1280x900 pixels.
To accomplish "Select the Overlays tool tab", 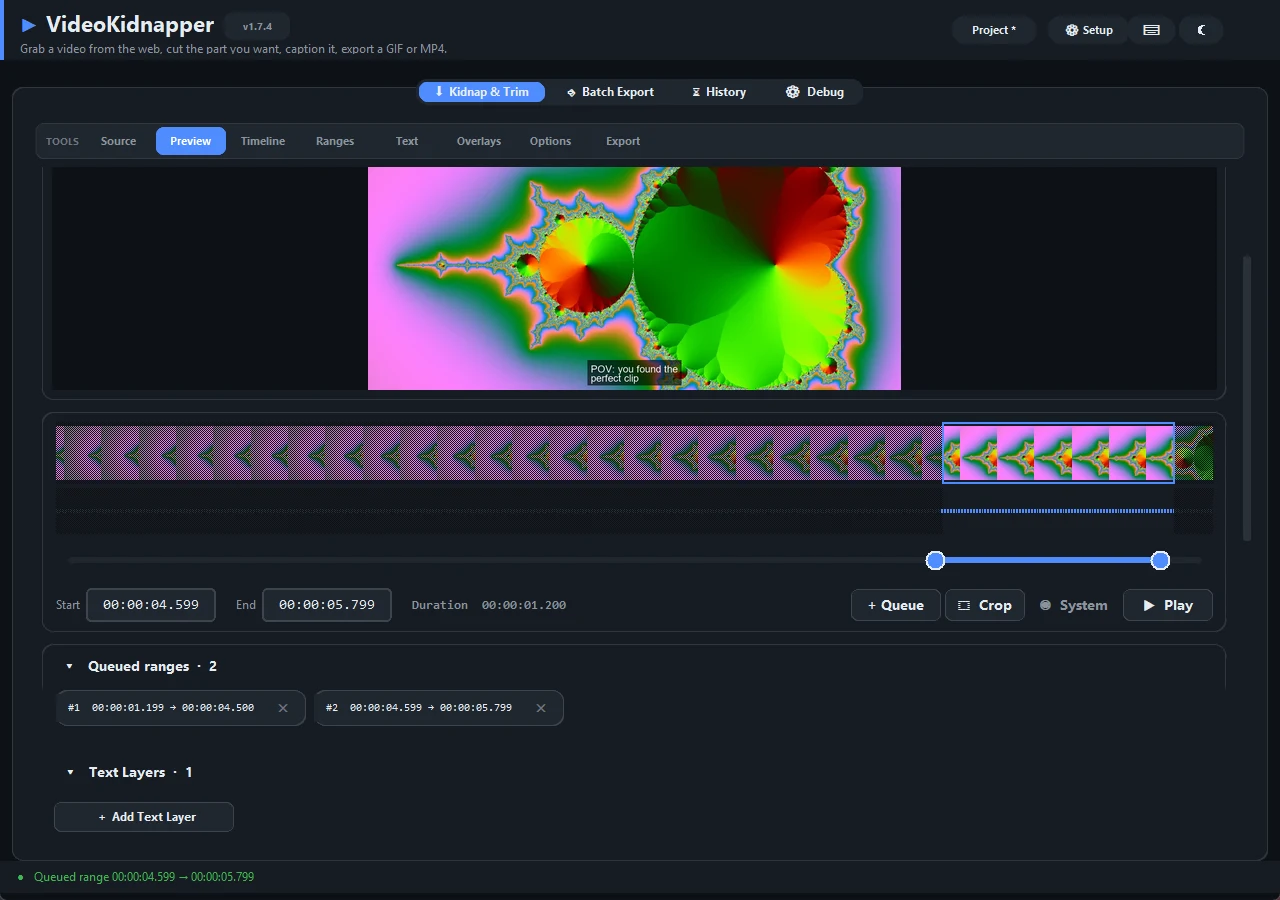I will [479, 141].
